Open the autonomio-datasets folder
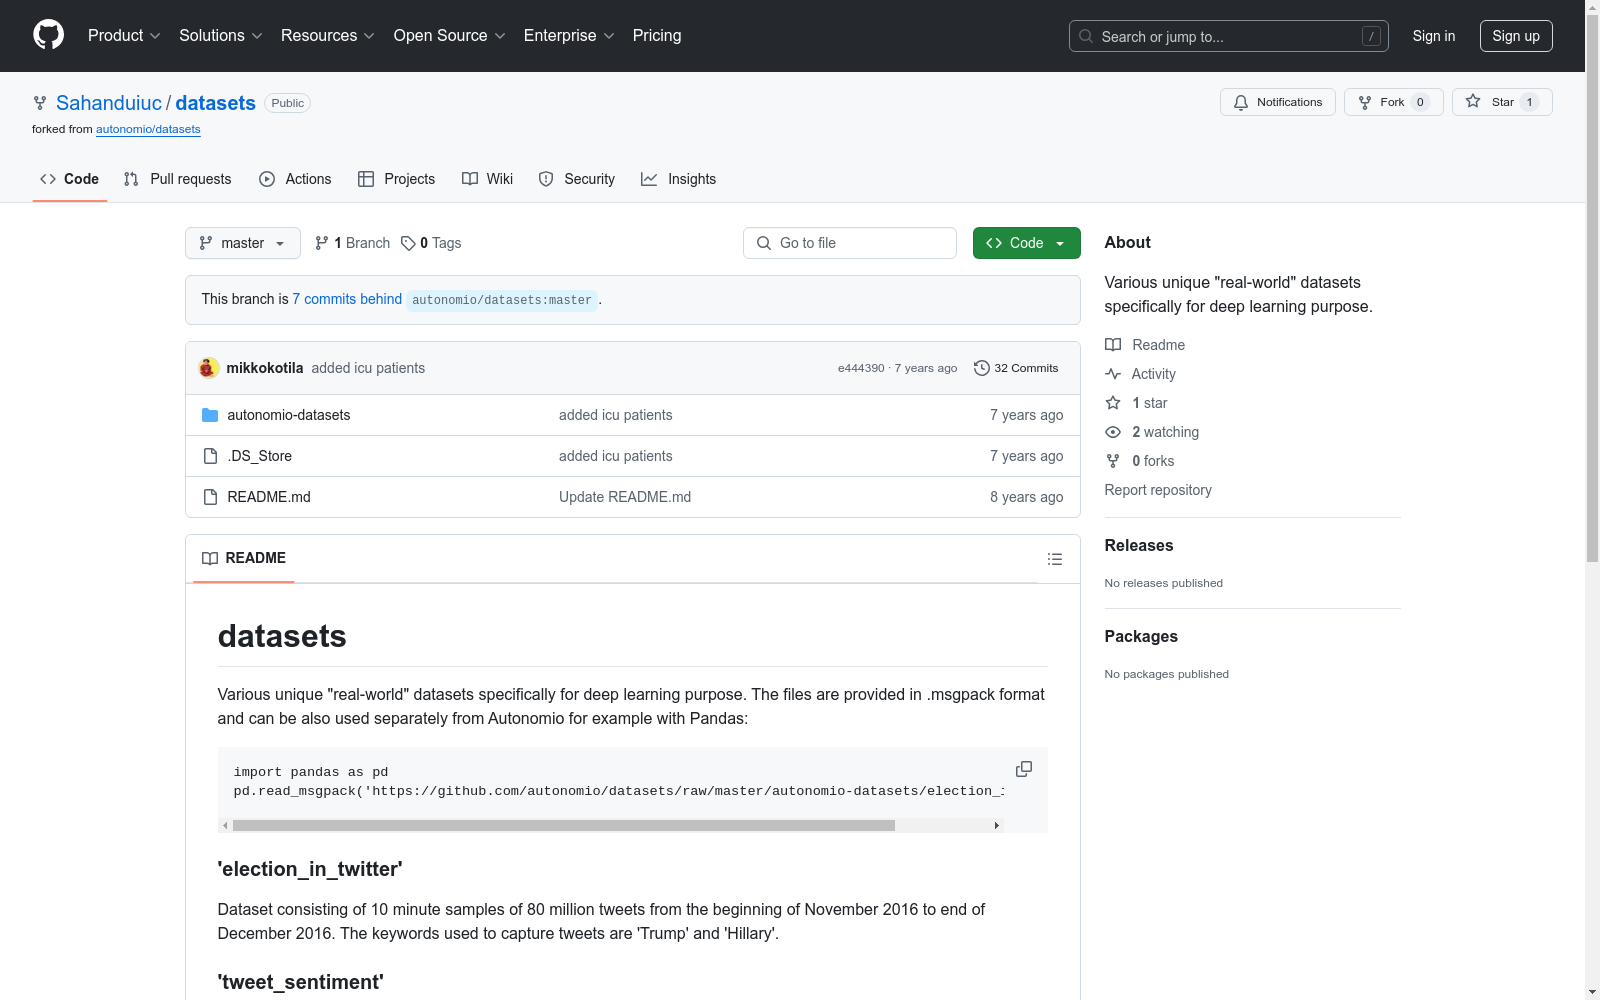 tap(289, 415)
